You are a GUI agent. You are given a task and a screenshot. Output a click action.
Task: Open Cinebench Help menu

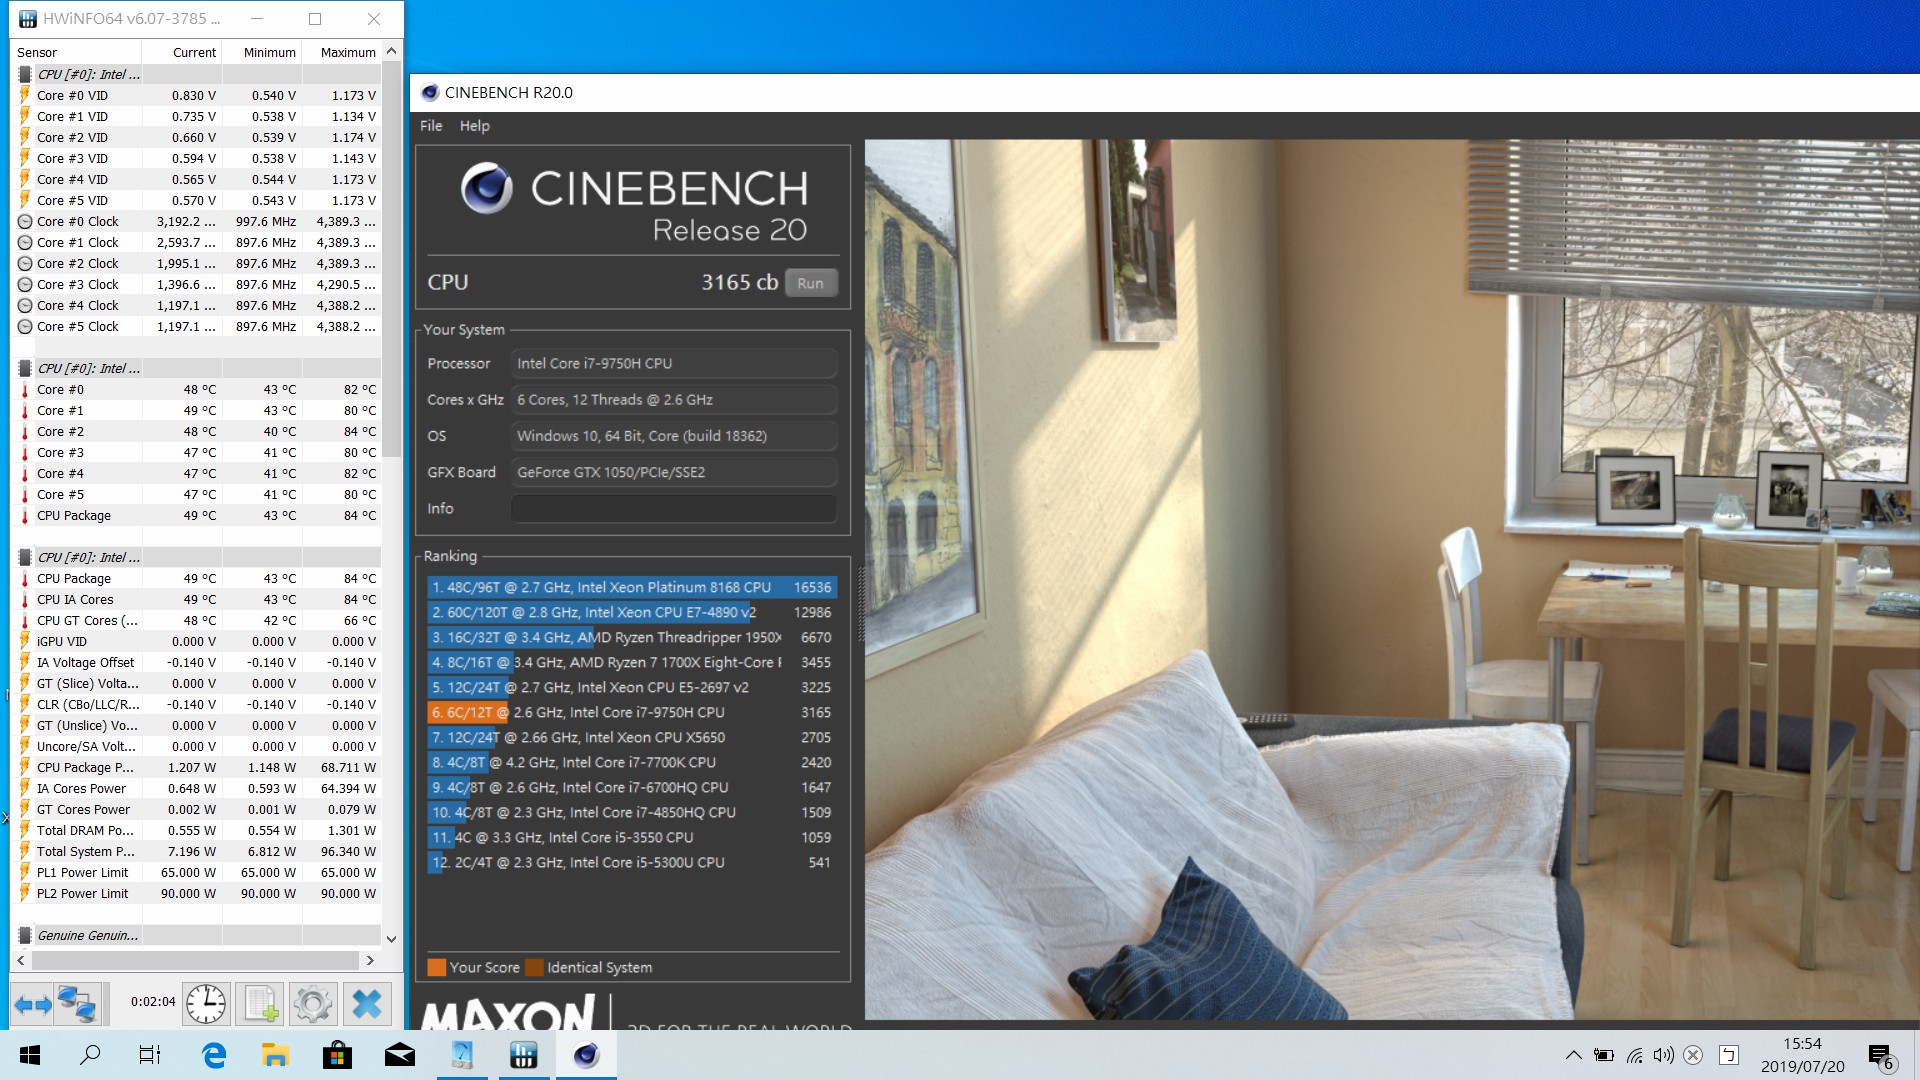pyautogui.click(x=475, y=126)
